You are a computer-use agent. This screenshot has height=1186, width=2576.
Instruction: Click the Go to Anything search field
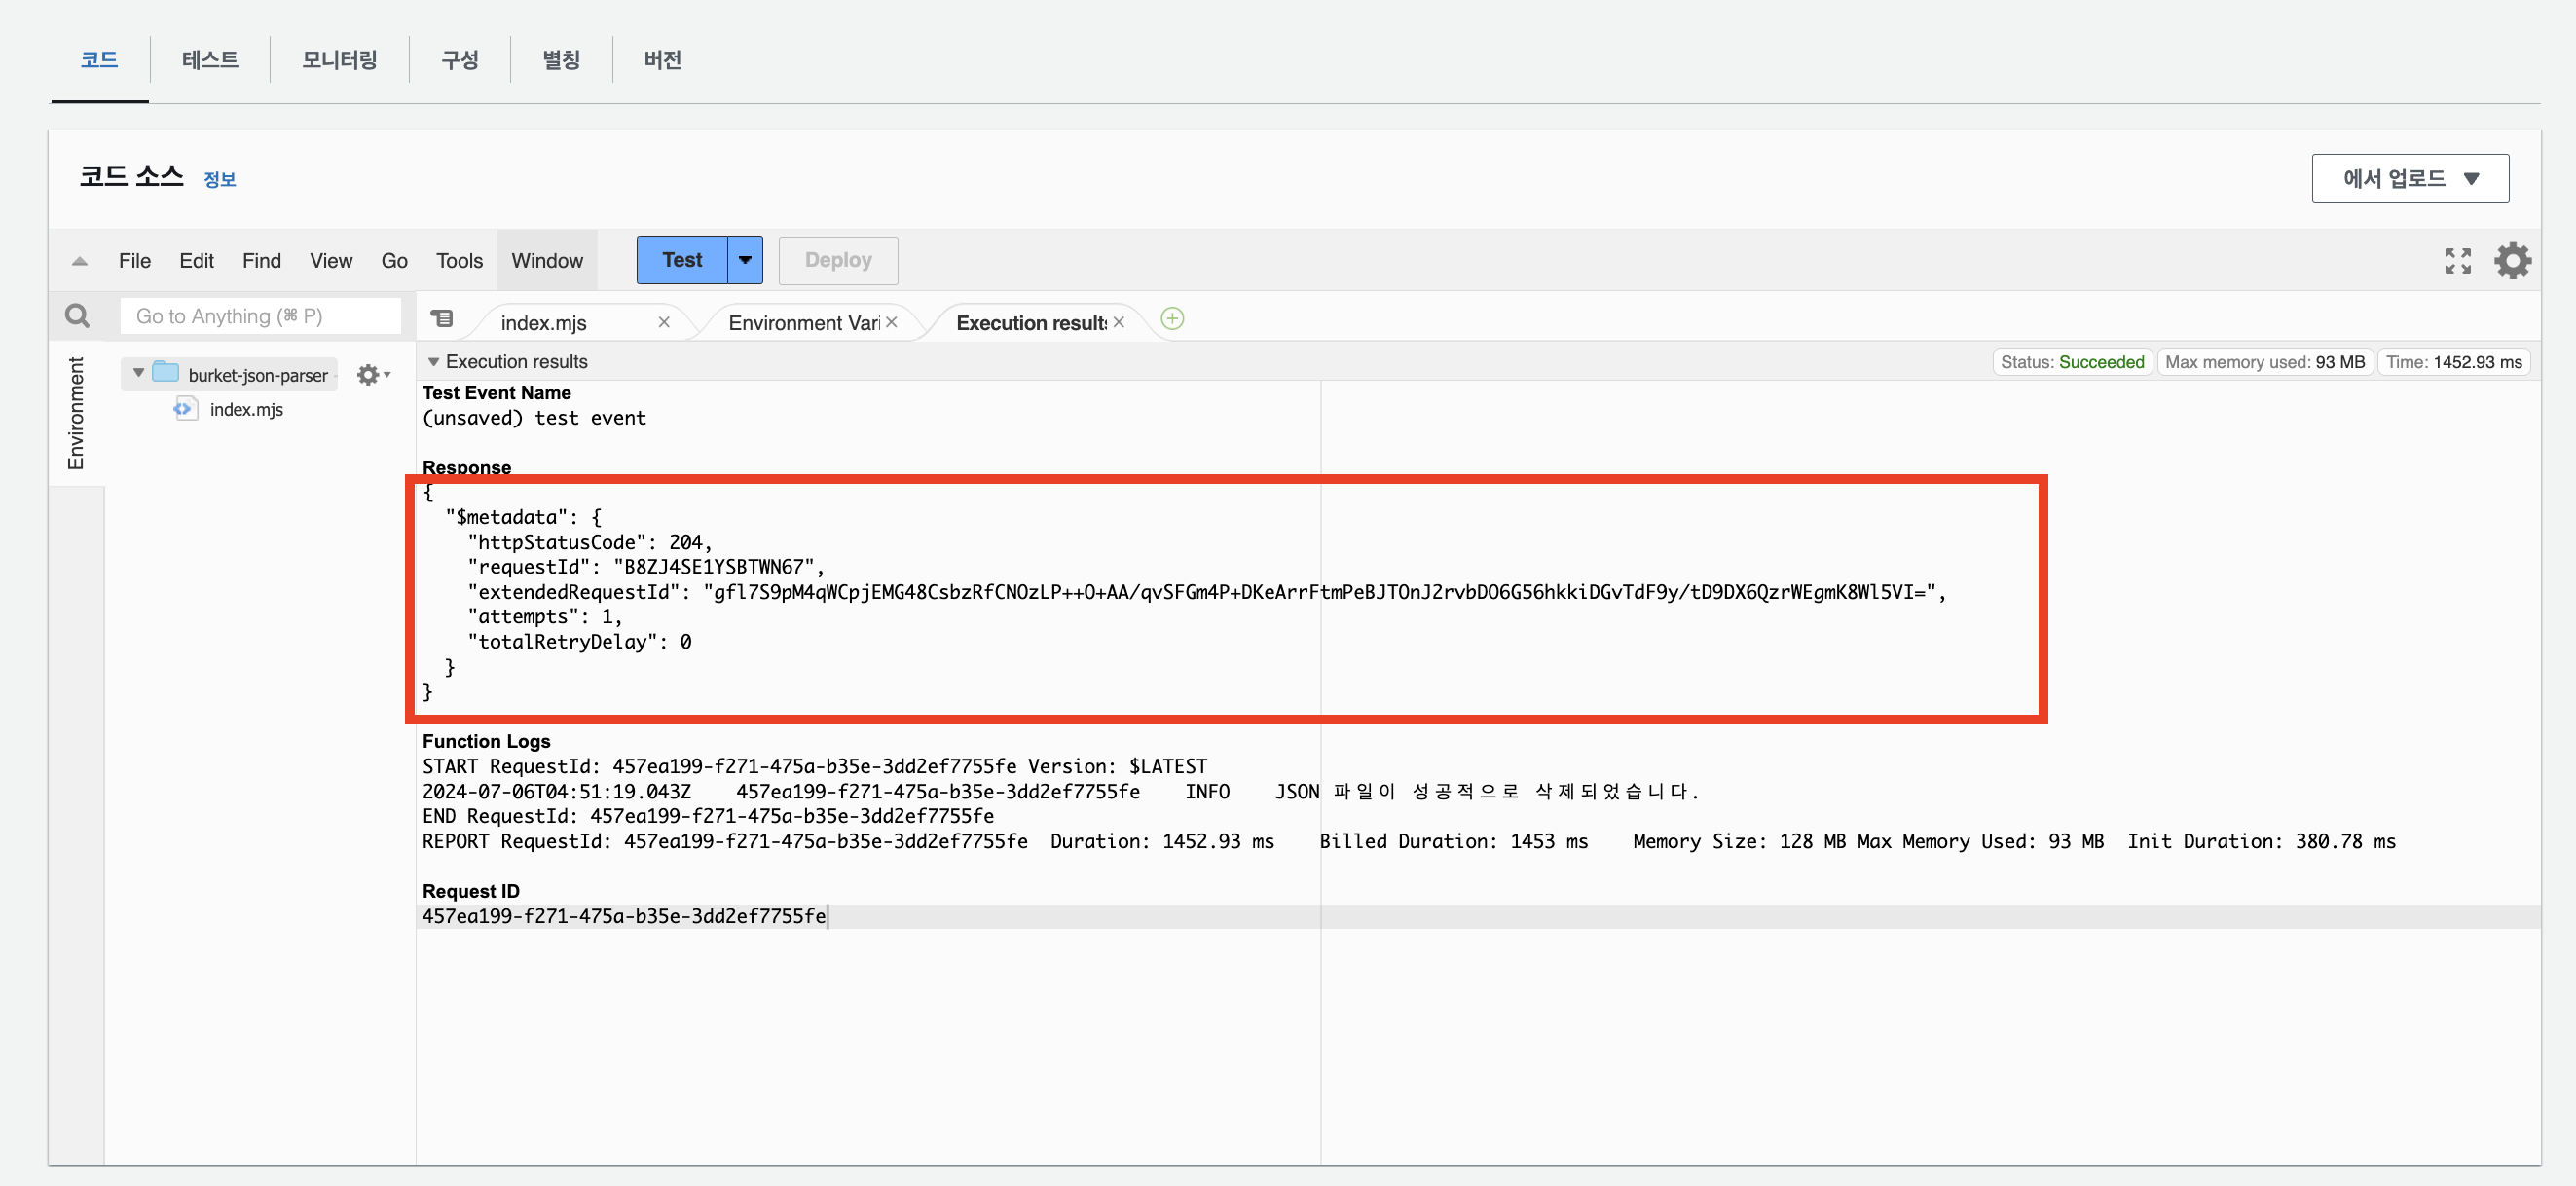coord(260,316)
